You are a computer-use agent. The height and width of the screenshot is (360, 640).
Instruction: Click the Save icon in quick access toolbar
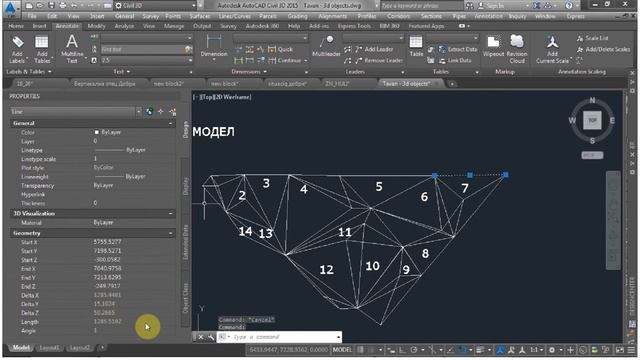pos(51,6)
